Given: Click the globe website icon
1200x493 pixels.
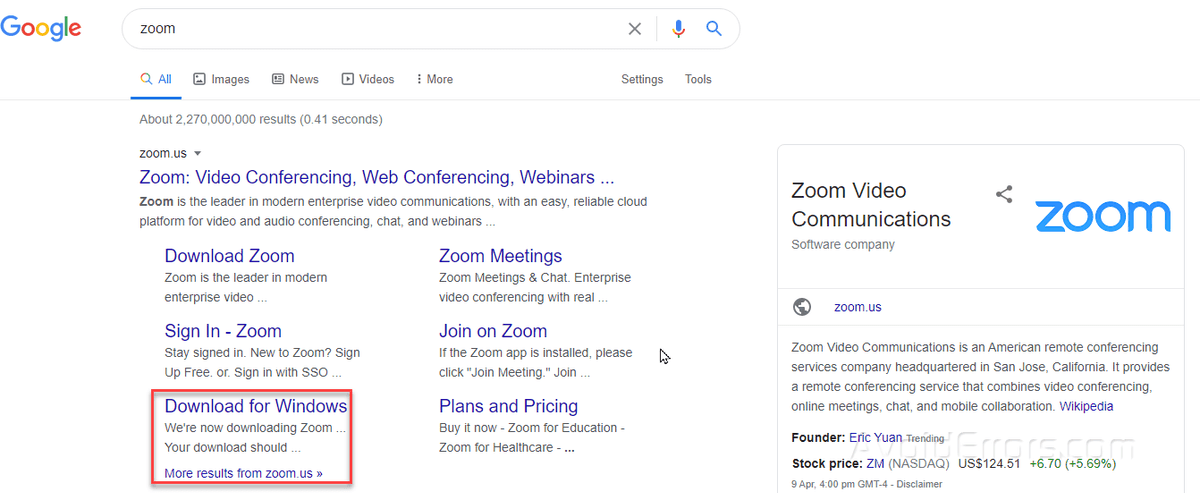Looking at the screenshot, I should 802,307.
